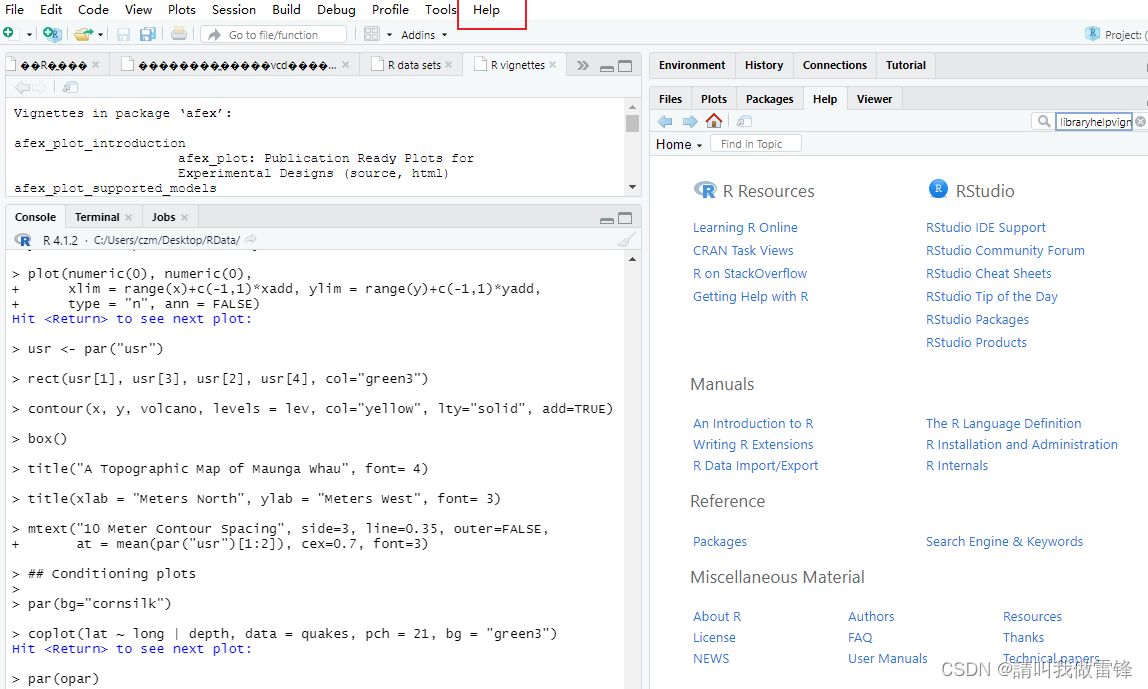Switch to the History tab

(764, 65)
